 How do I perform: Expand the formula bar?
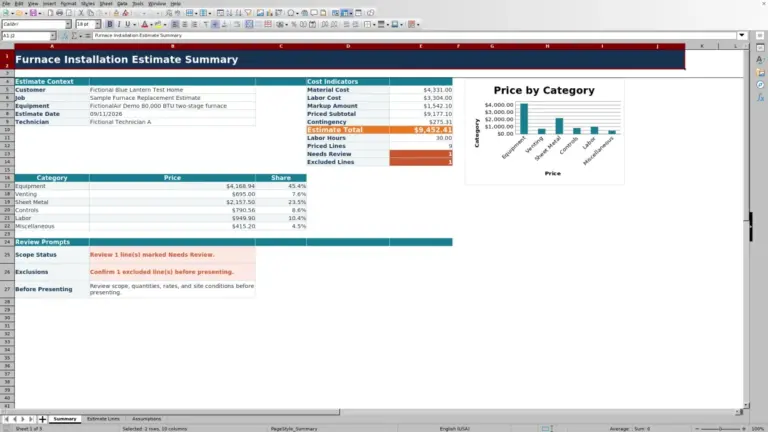[x=742, y=35]
